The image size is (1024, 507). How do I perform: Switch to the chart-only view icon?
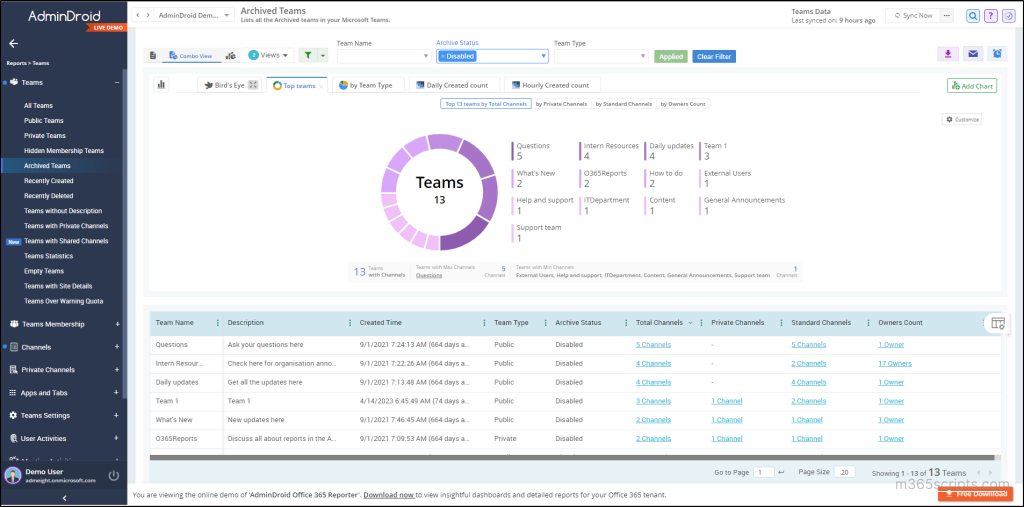click(x=231, y=56)
